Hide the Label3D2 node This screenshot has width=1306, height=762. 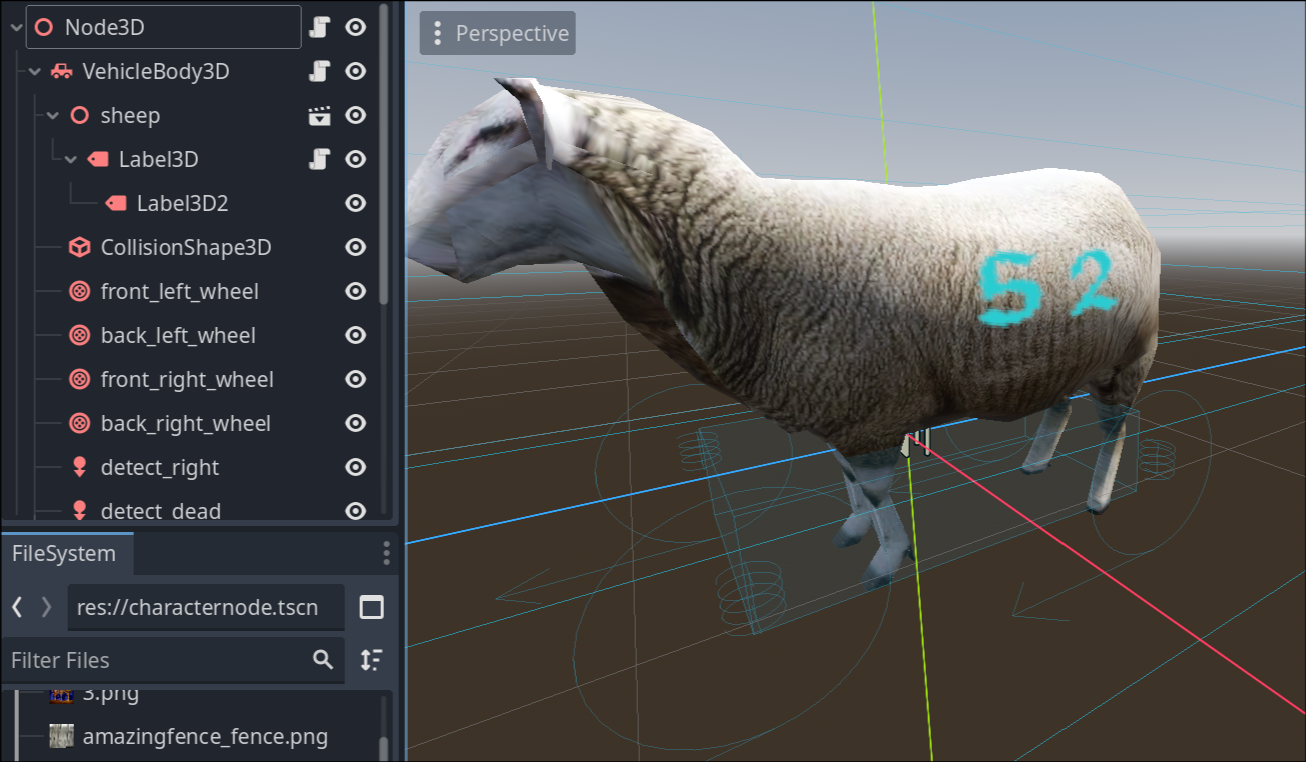[x=355, y=203]
